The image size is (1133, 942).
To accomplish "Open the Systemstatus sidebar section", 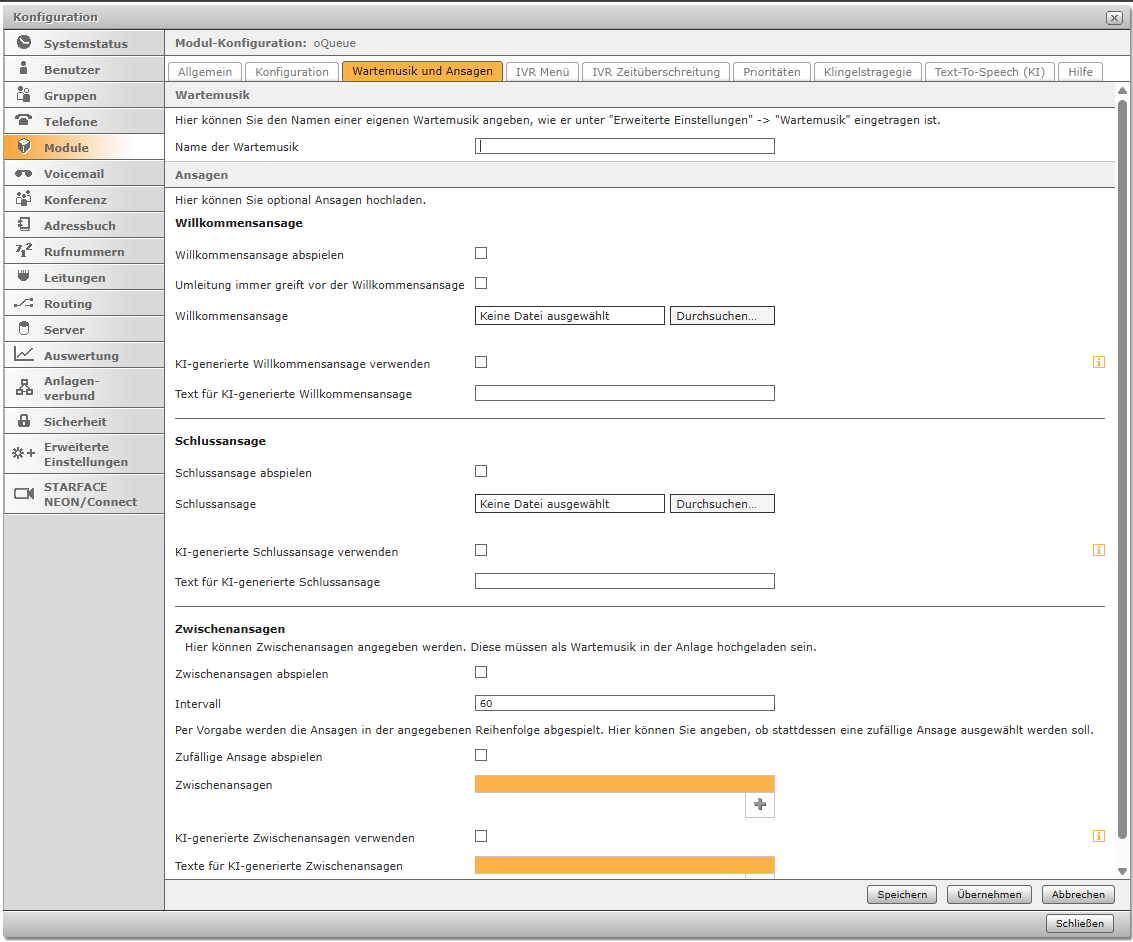I will coord(84,44).
